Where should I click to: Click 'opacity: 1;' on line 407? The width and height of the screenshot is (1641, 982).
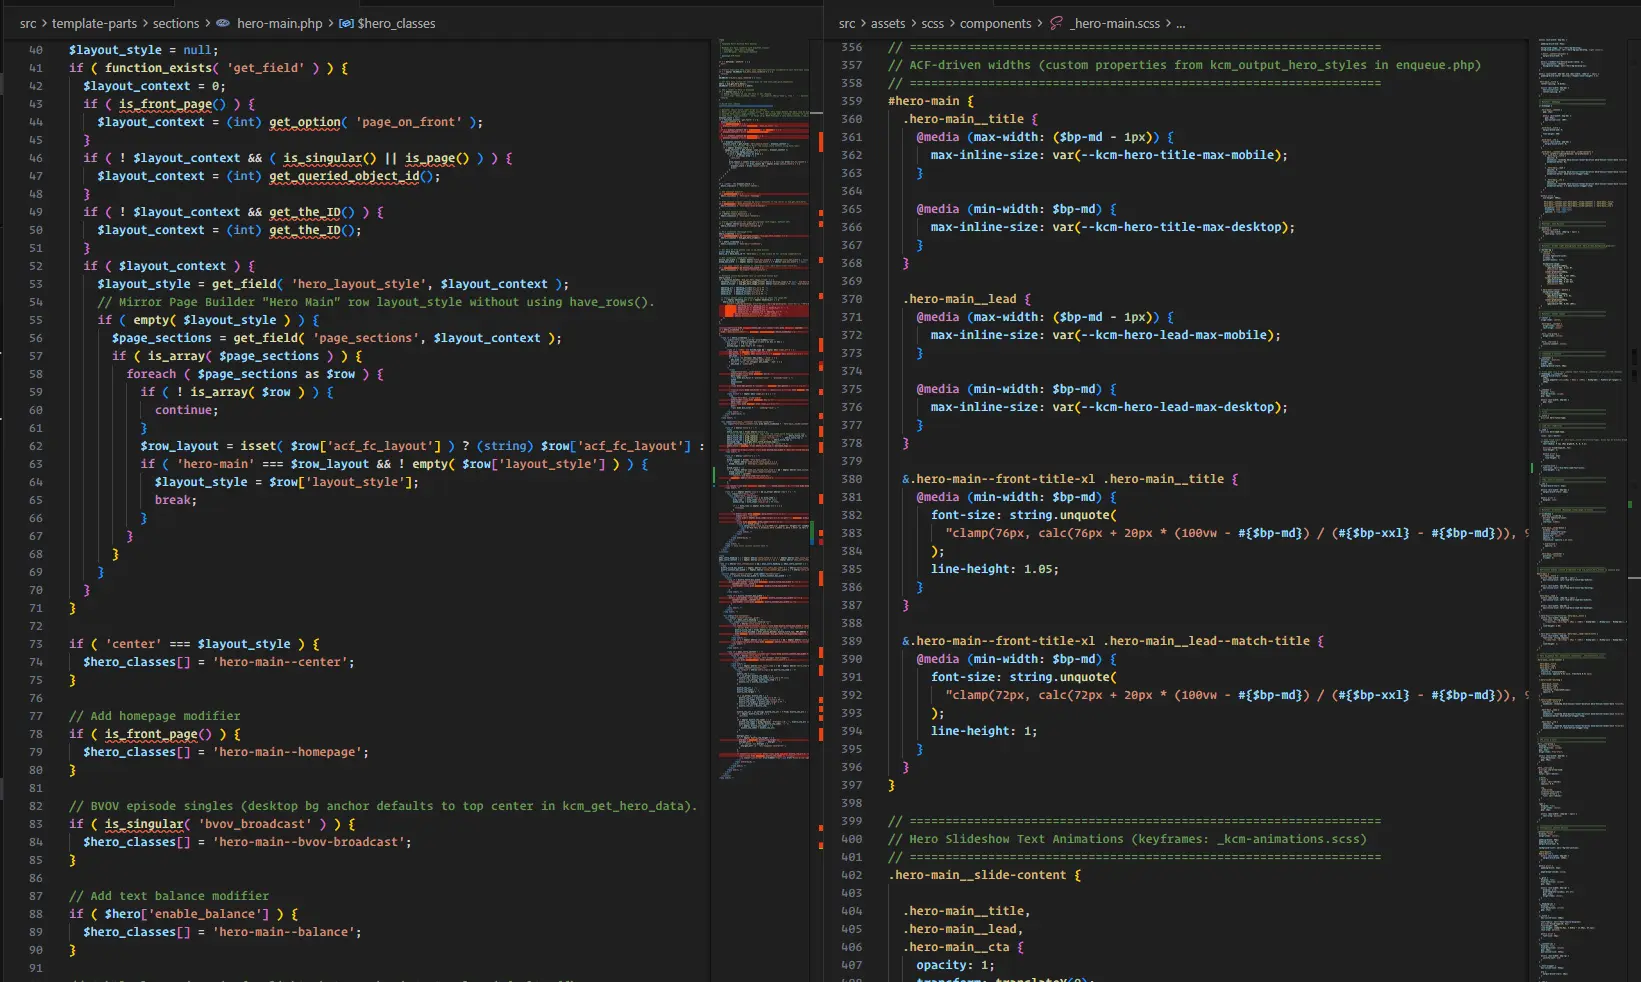[955, 965]
